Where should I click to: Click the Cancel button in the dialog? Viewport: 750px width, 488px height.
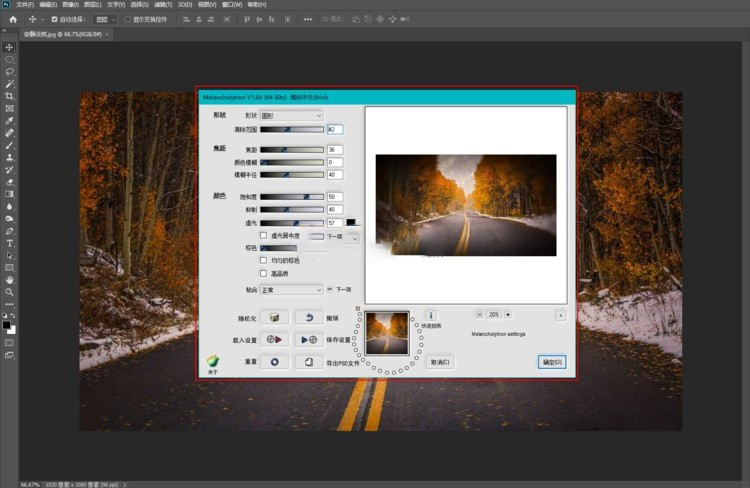coord(440,362)
